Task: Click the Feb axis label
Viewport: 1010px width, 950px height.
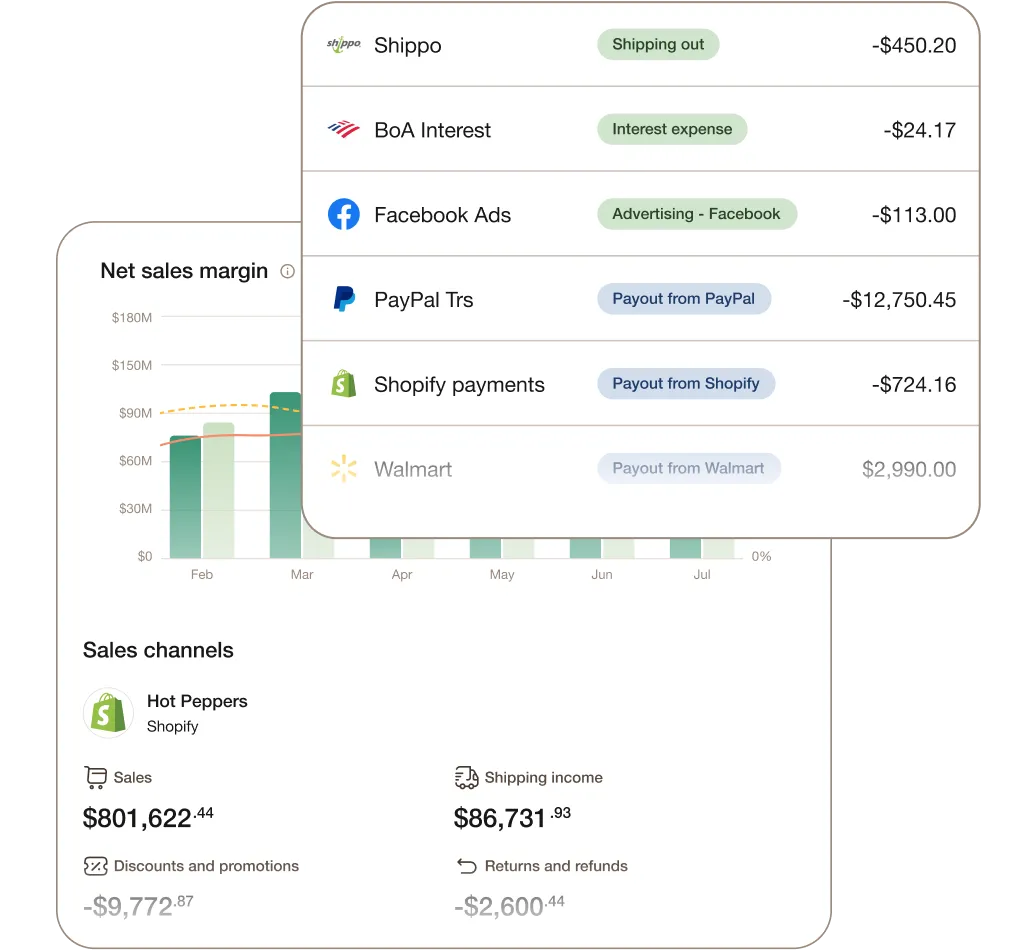Action: click(202, 575)
